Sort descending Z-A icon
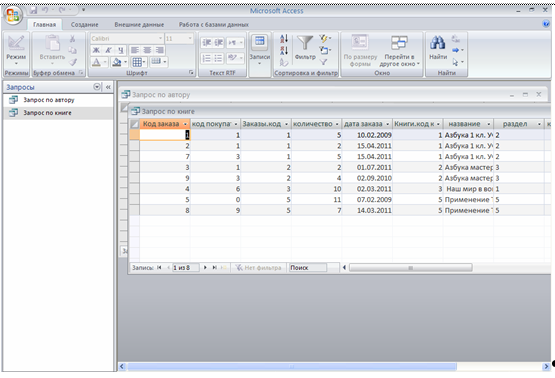The image size is (555, 378). click(x=284, y=50)
